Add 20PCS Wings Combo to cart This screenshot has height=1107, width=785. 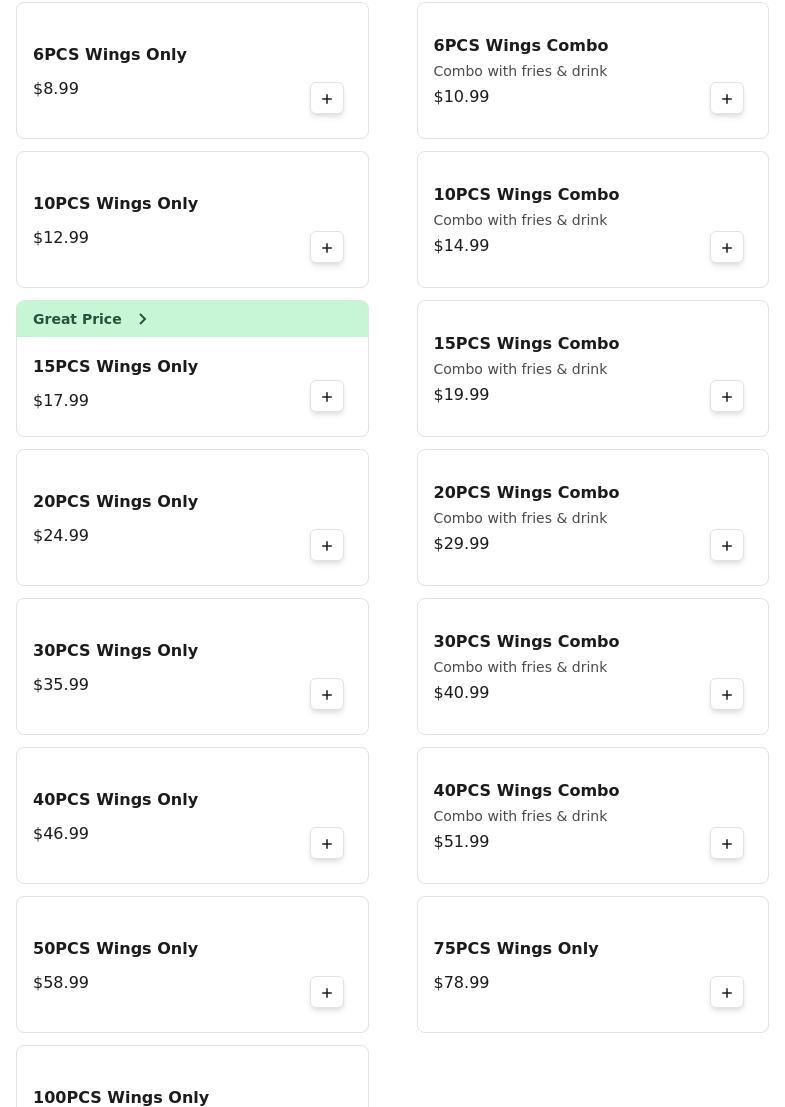coord(727,546)
